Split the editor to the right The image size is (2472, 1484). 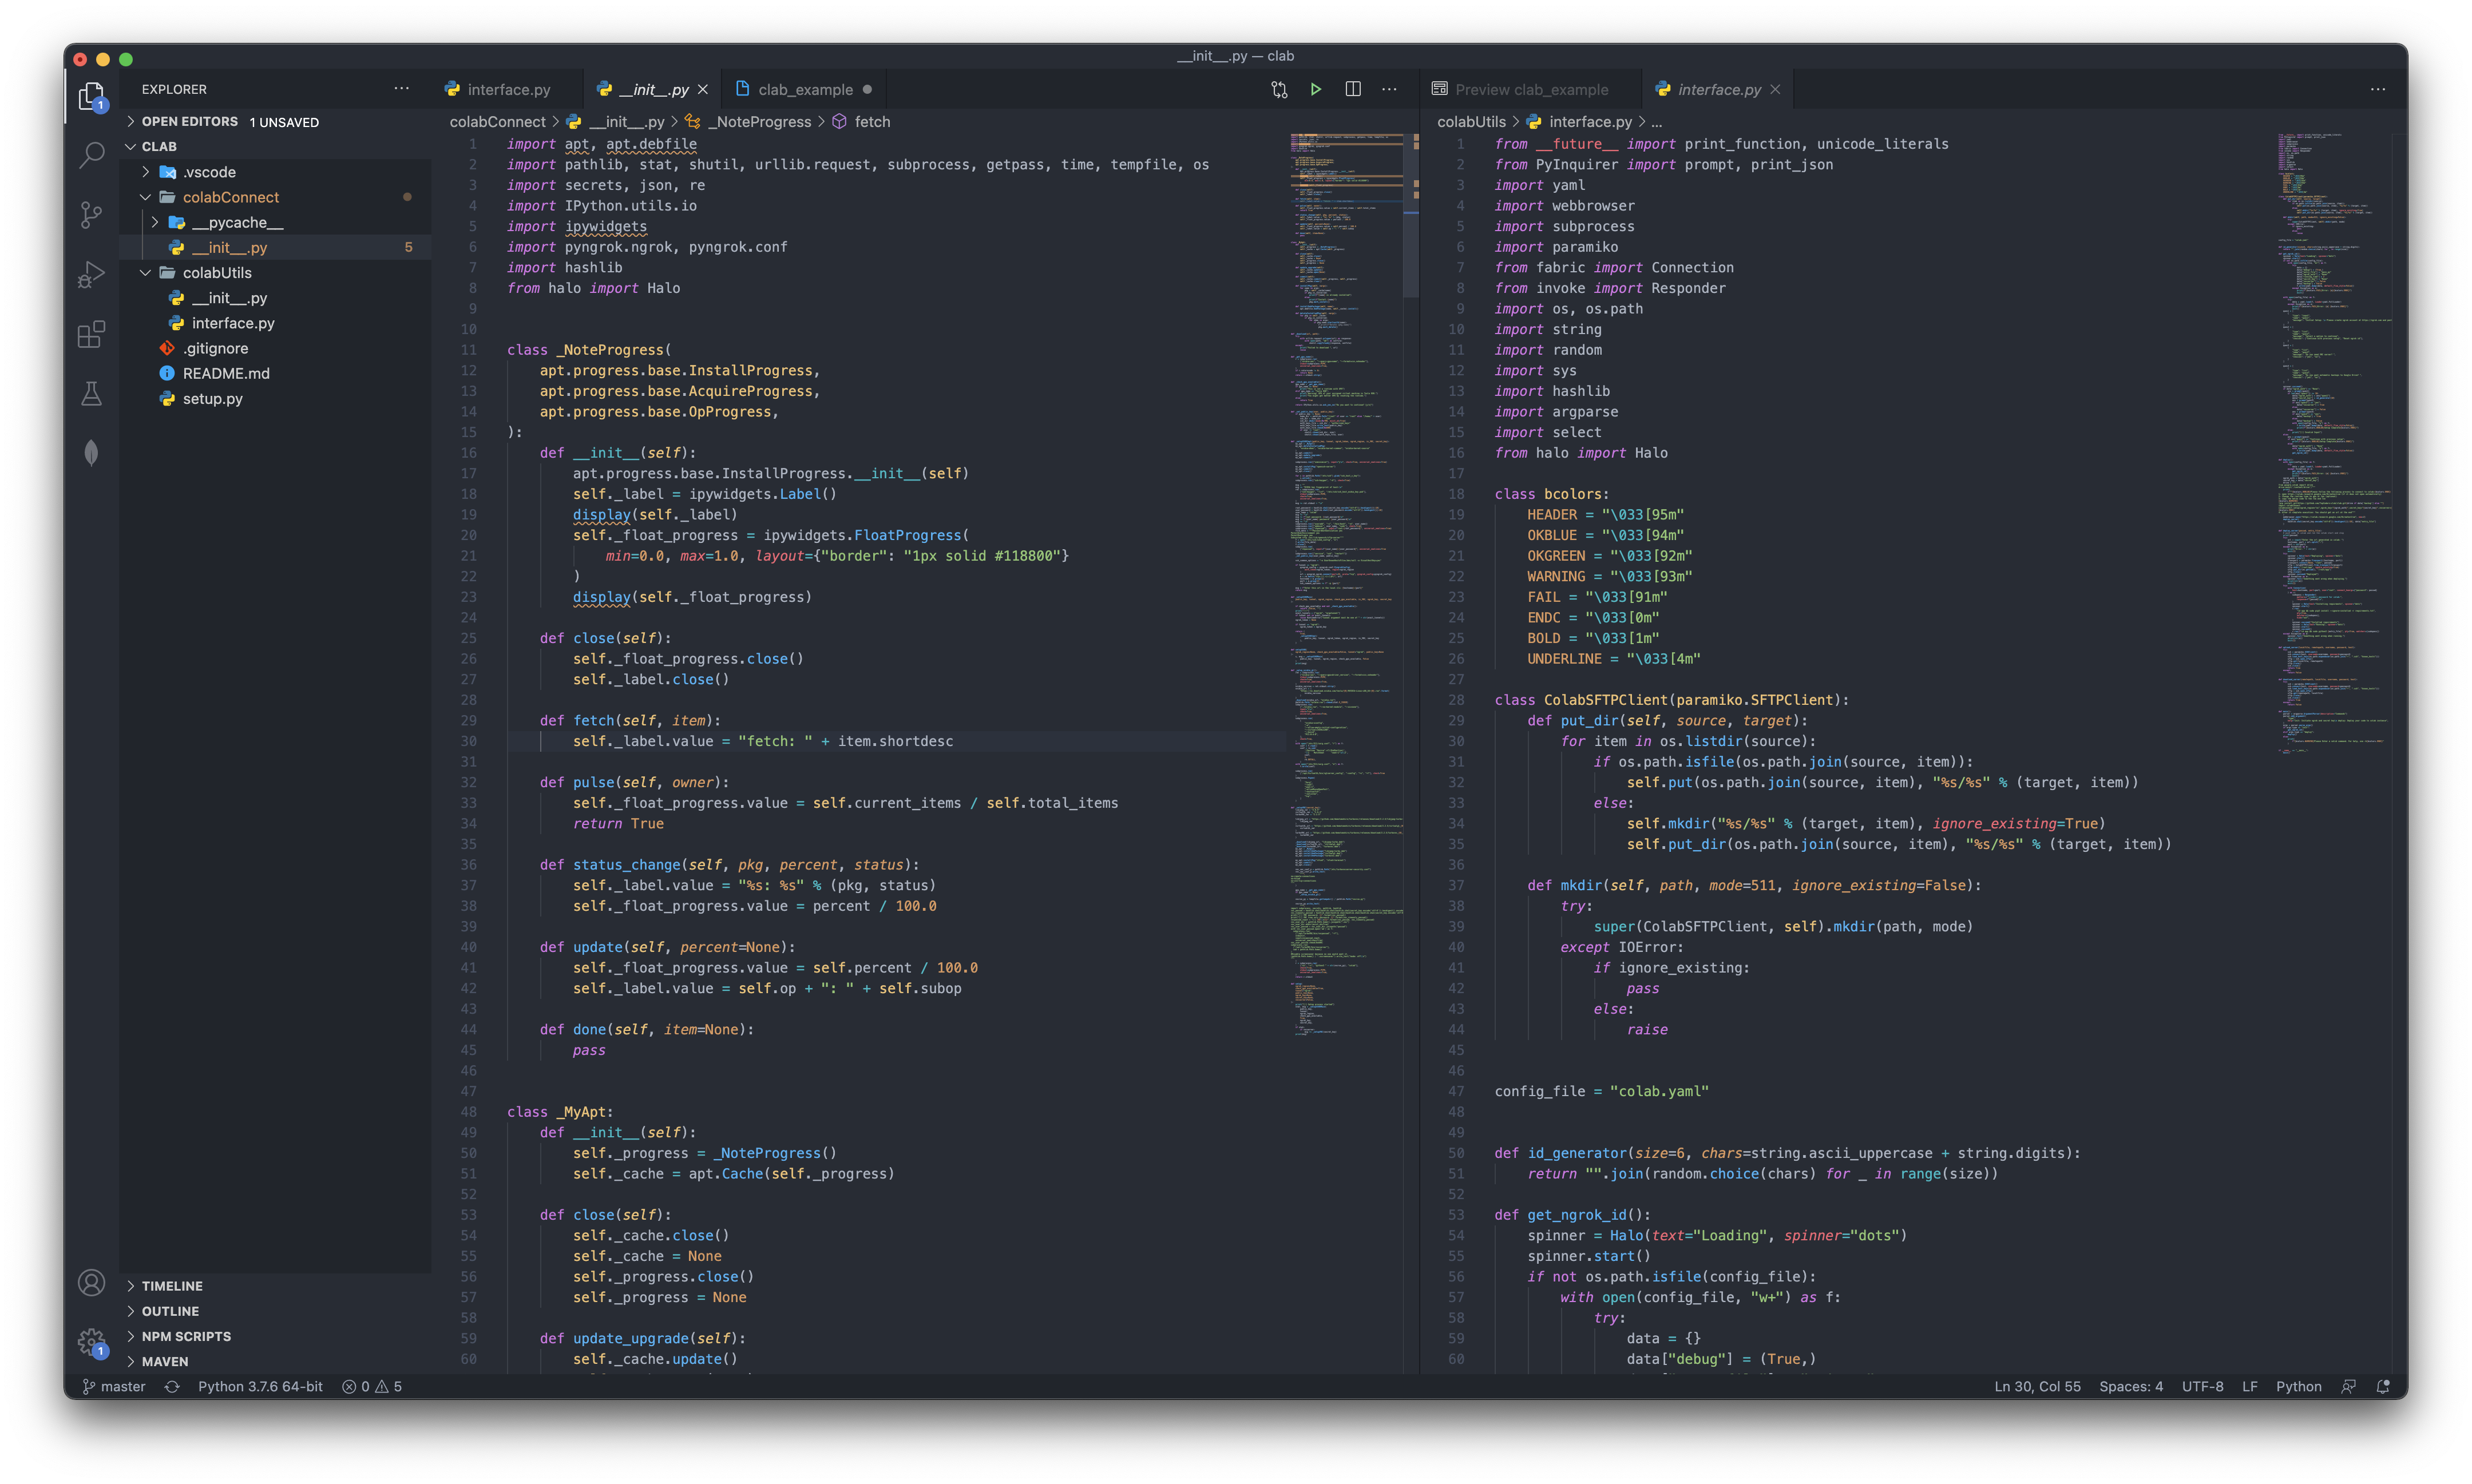(1353, 89)
